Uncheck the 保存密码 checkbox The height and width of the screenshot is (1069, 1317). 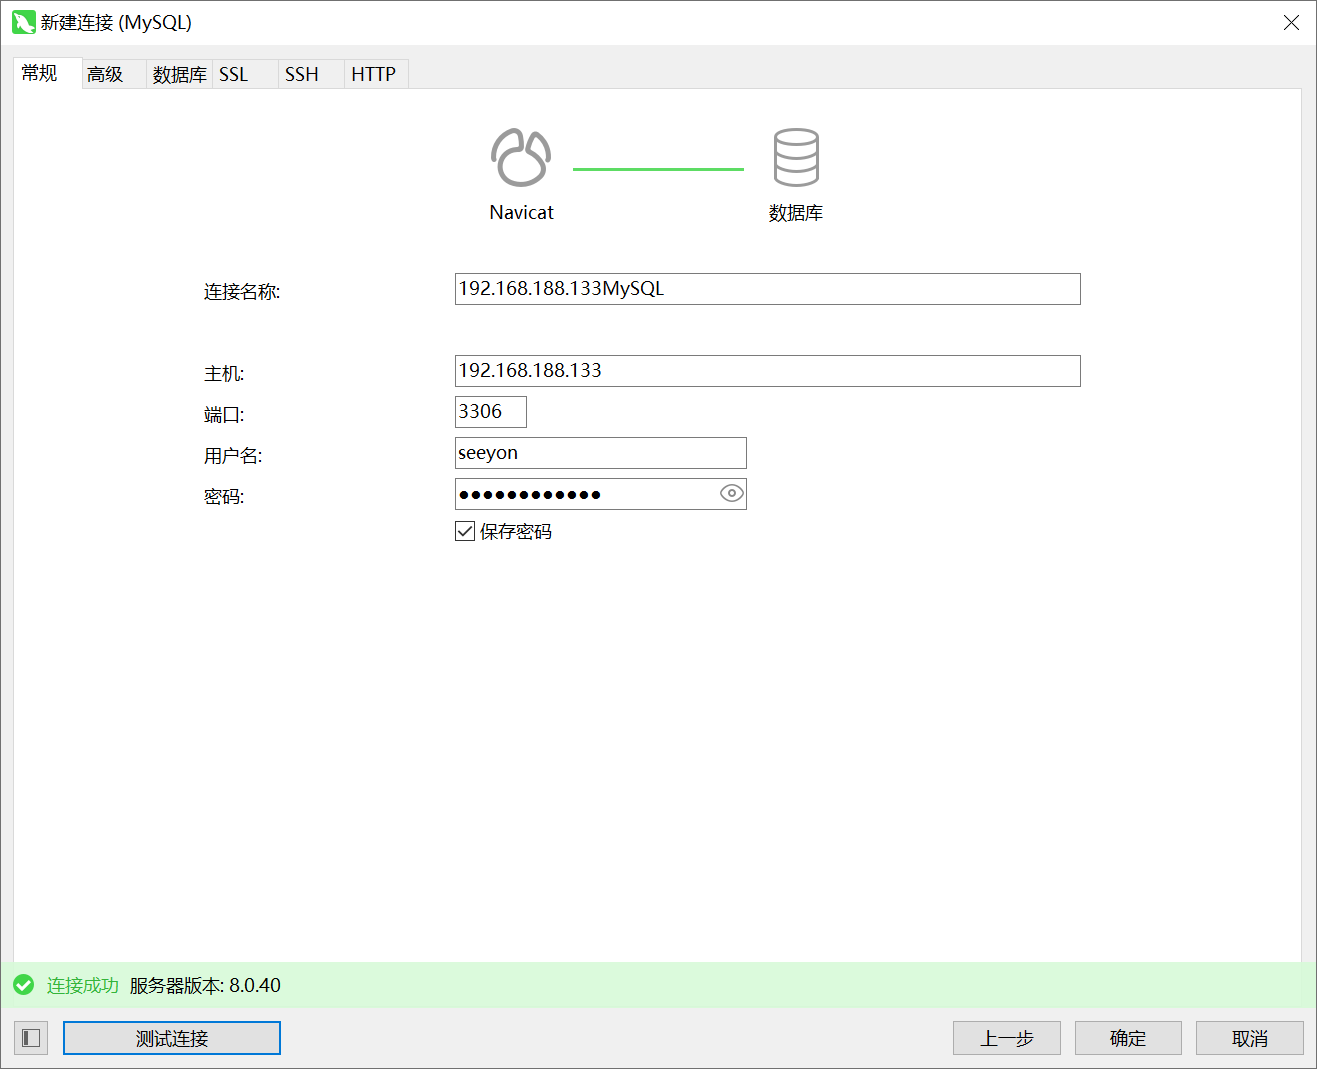(x=465, y=531)
